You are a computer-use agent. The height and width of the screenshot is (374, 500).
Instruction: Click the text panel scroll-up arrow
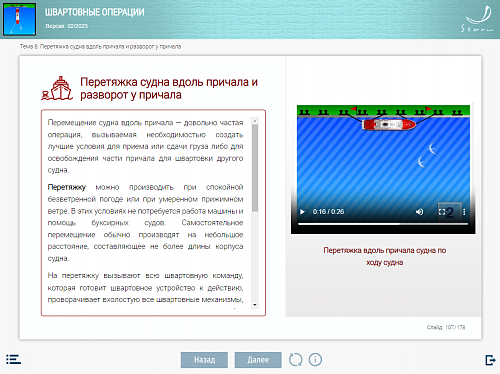255,121
